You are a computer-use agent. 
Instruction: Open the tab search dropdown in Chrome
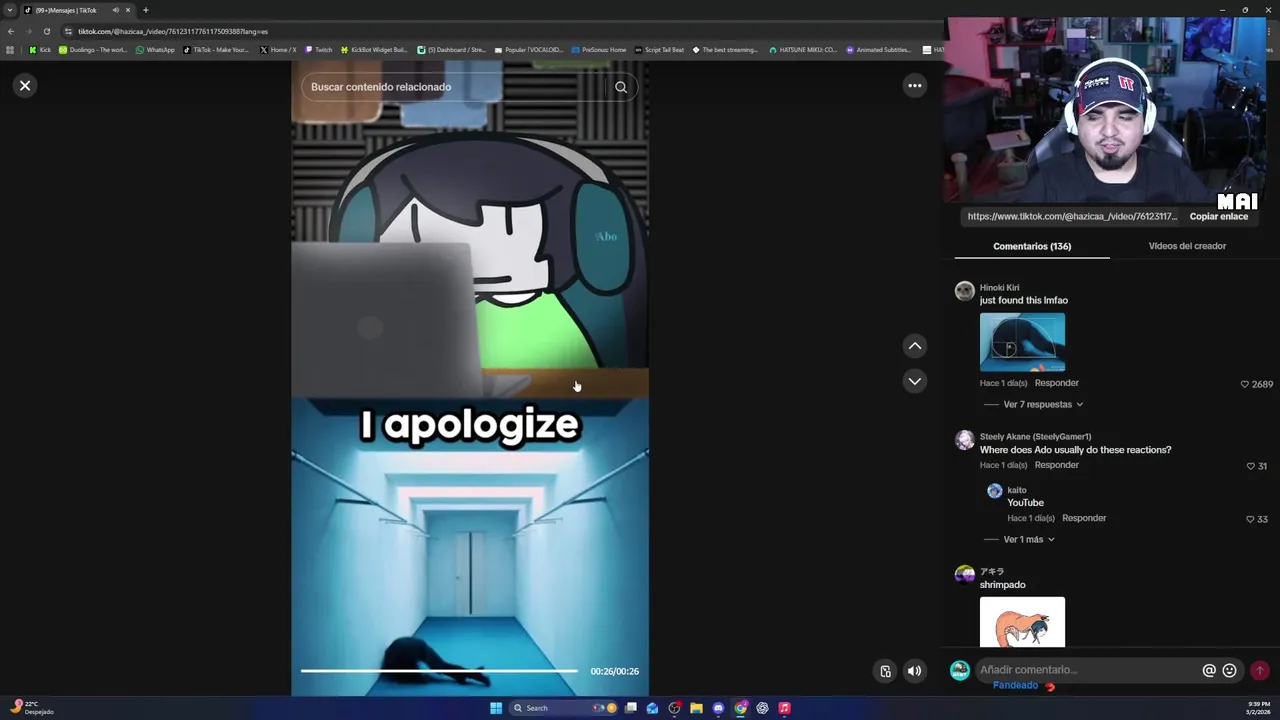click(x=10, y=10)
